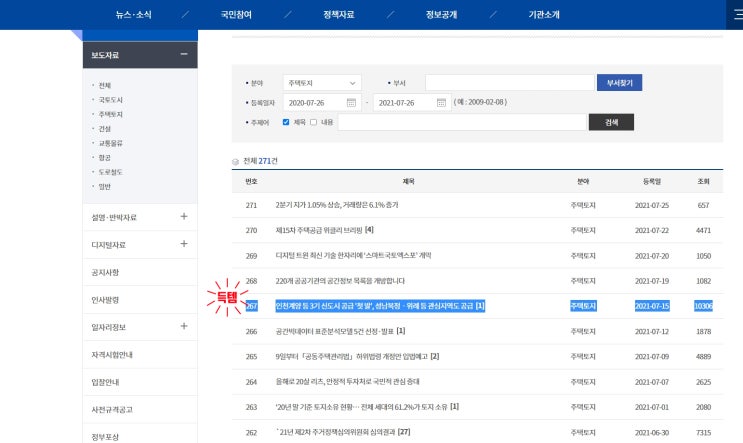Open the 분야 dropdown showing 주택토지

click(x=322, y=83)
